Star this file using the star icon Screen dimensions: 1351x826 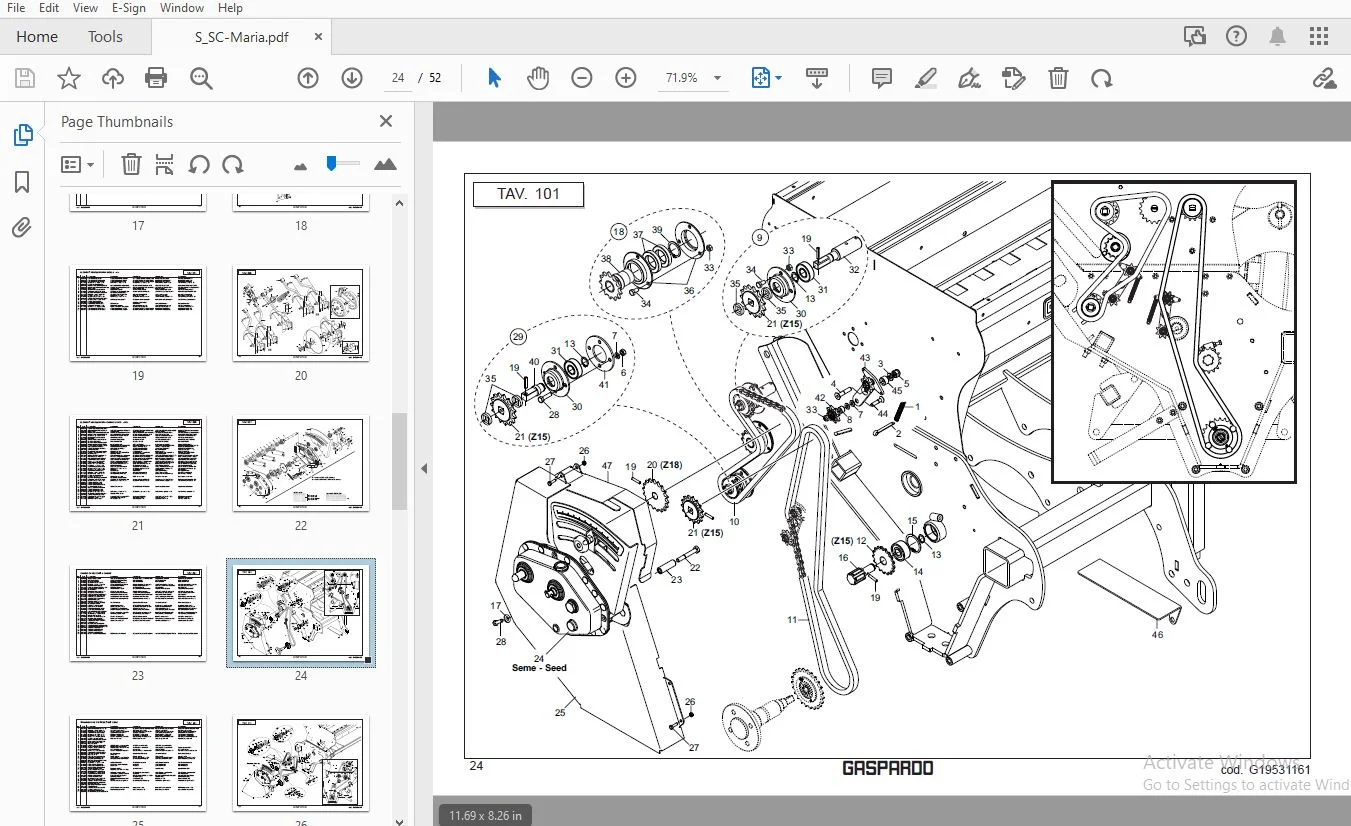tap(69, 78)
